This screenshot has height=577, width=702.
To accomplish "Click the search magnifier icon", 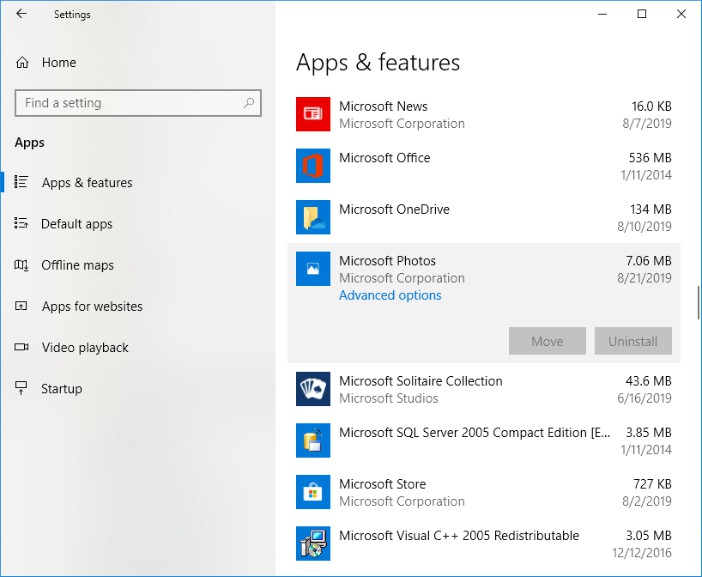I will [249, 103].
